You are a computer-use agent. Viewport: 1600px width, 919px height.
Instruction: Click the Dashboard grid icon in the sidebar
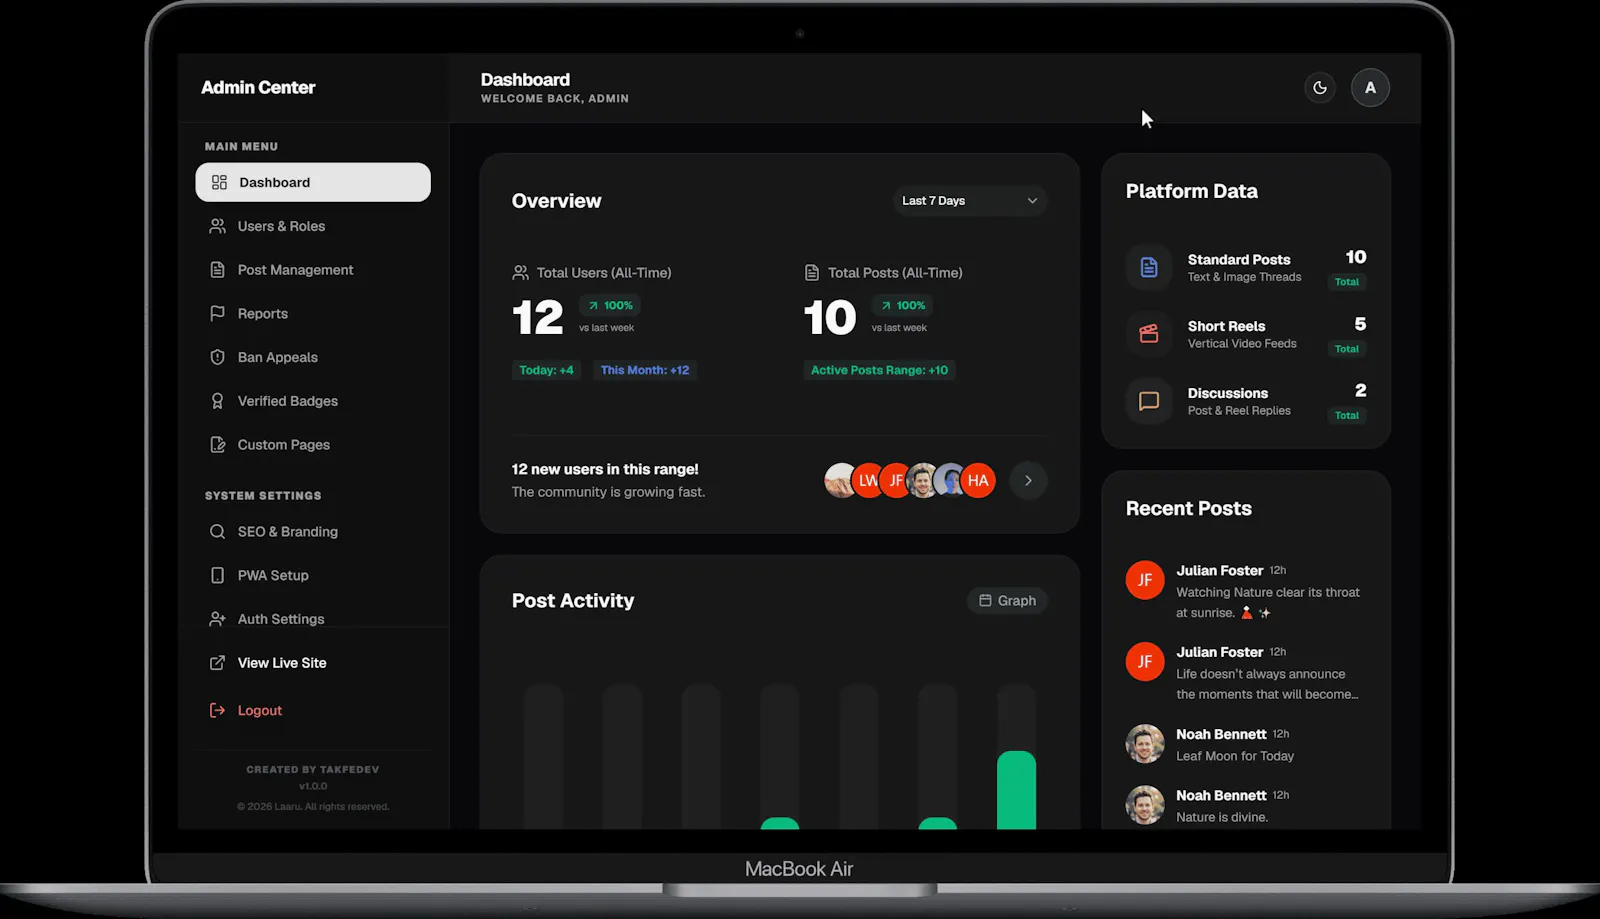219,183
